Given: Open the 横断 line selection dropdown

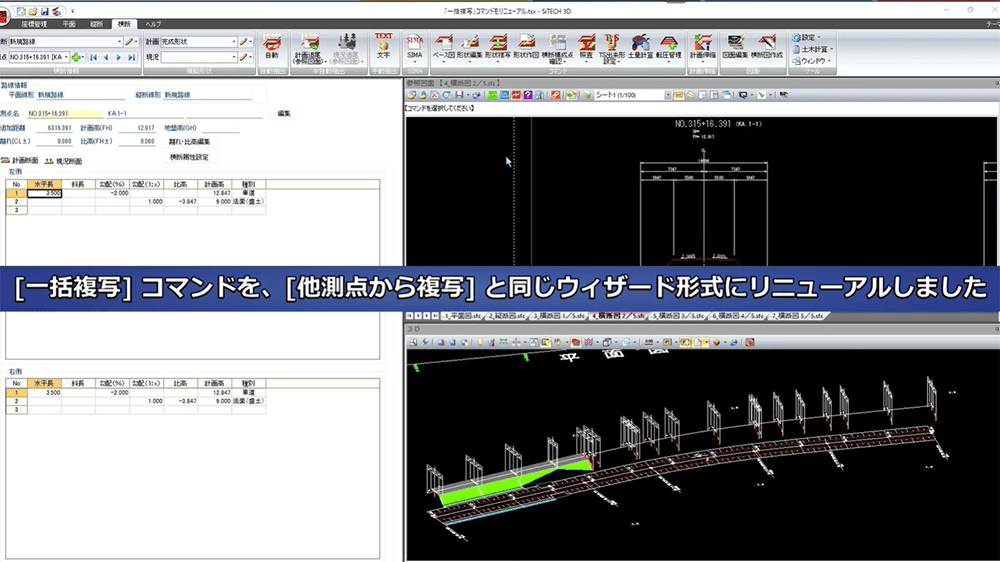Looking at the screenshot, I should [119, 41].
